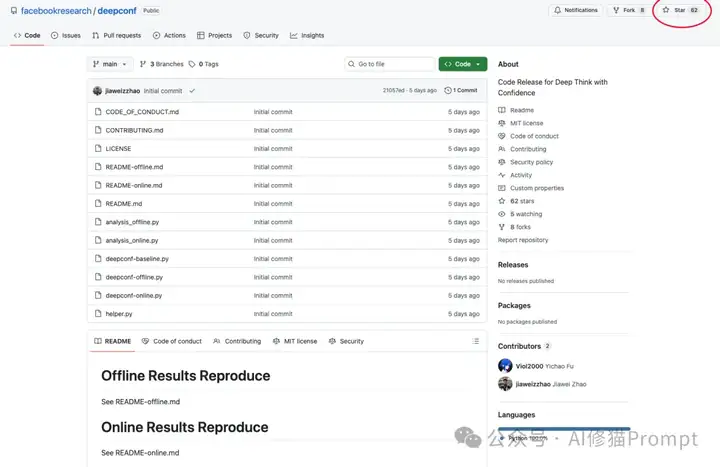This screenshot has width=720, height=467.
Task: Open Code of conduct link in About
Action: (x=534, y=136)
